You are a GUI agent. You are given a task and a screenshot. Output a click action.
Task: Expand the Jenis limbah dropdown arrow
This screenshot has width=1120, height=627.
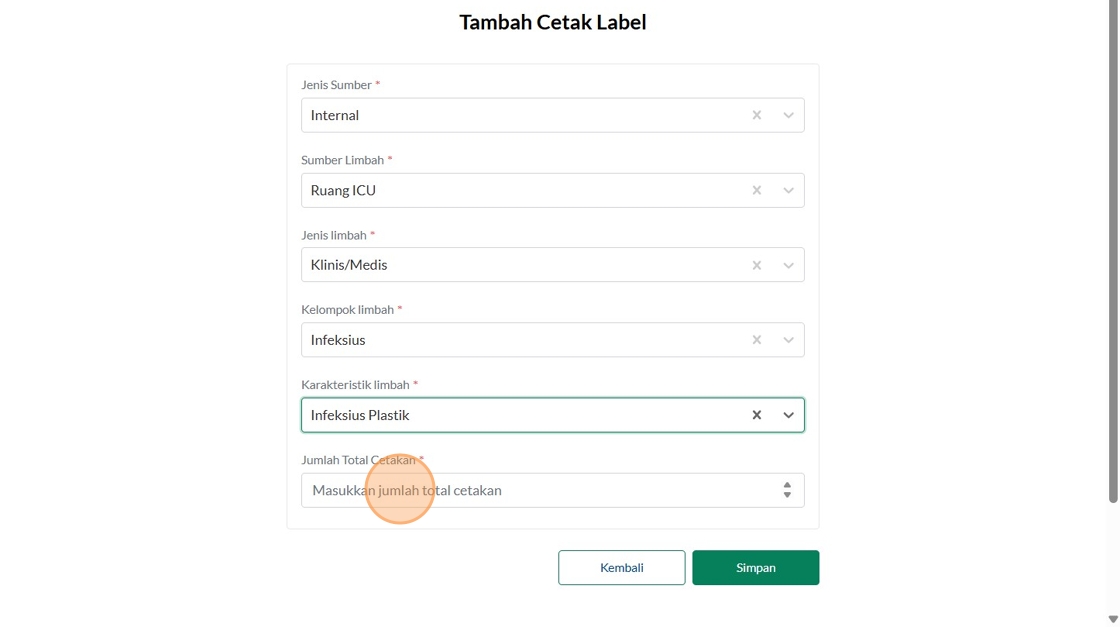[788, 265]
